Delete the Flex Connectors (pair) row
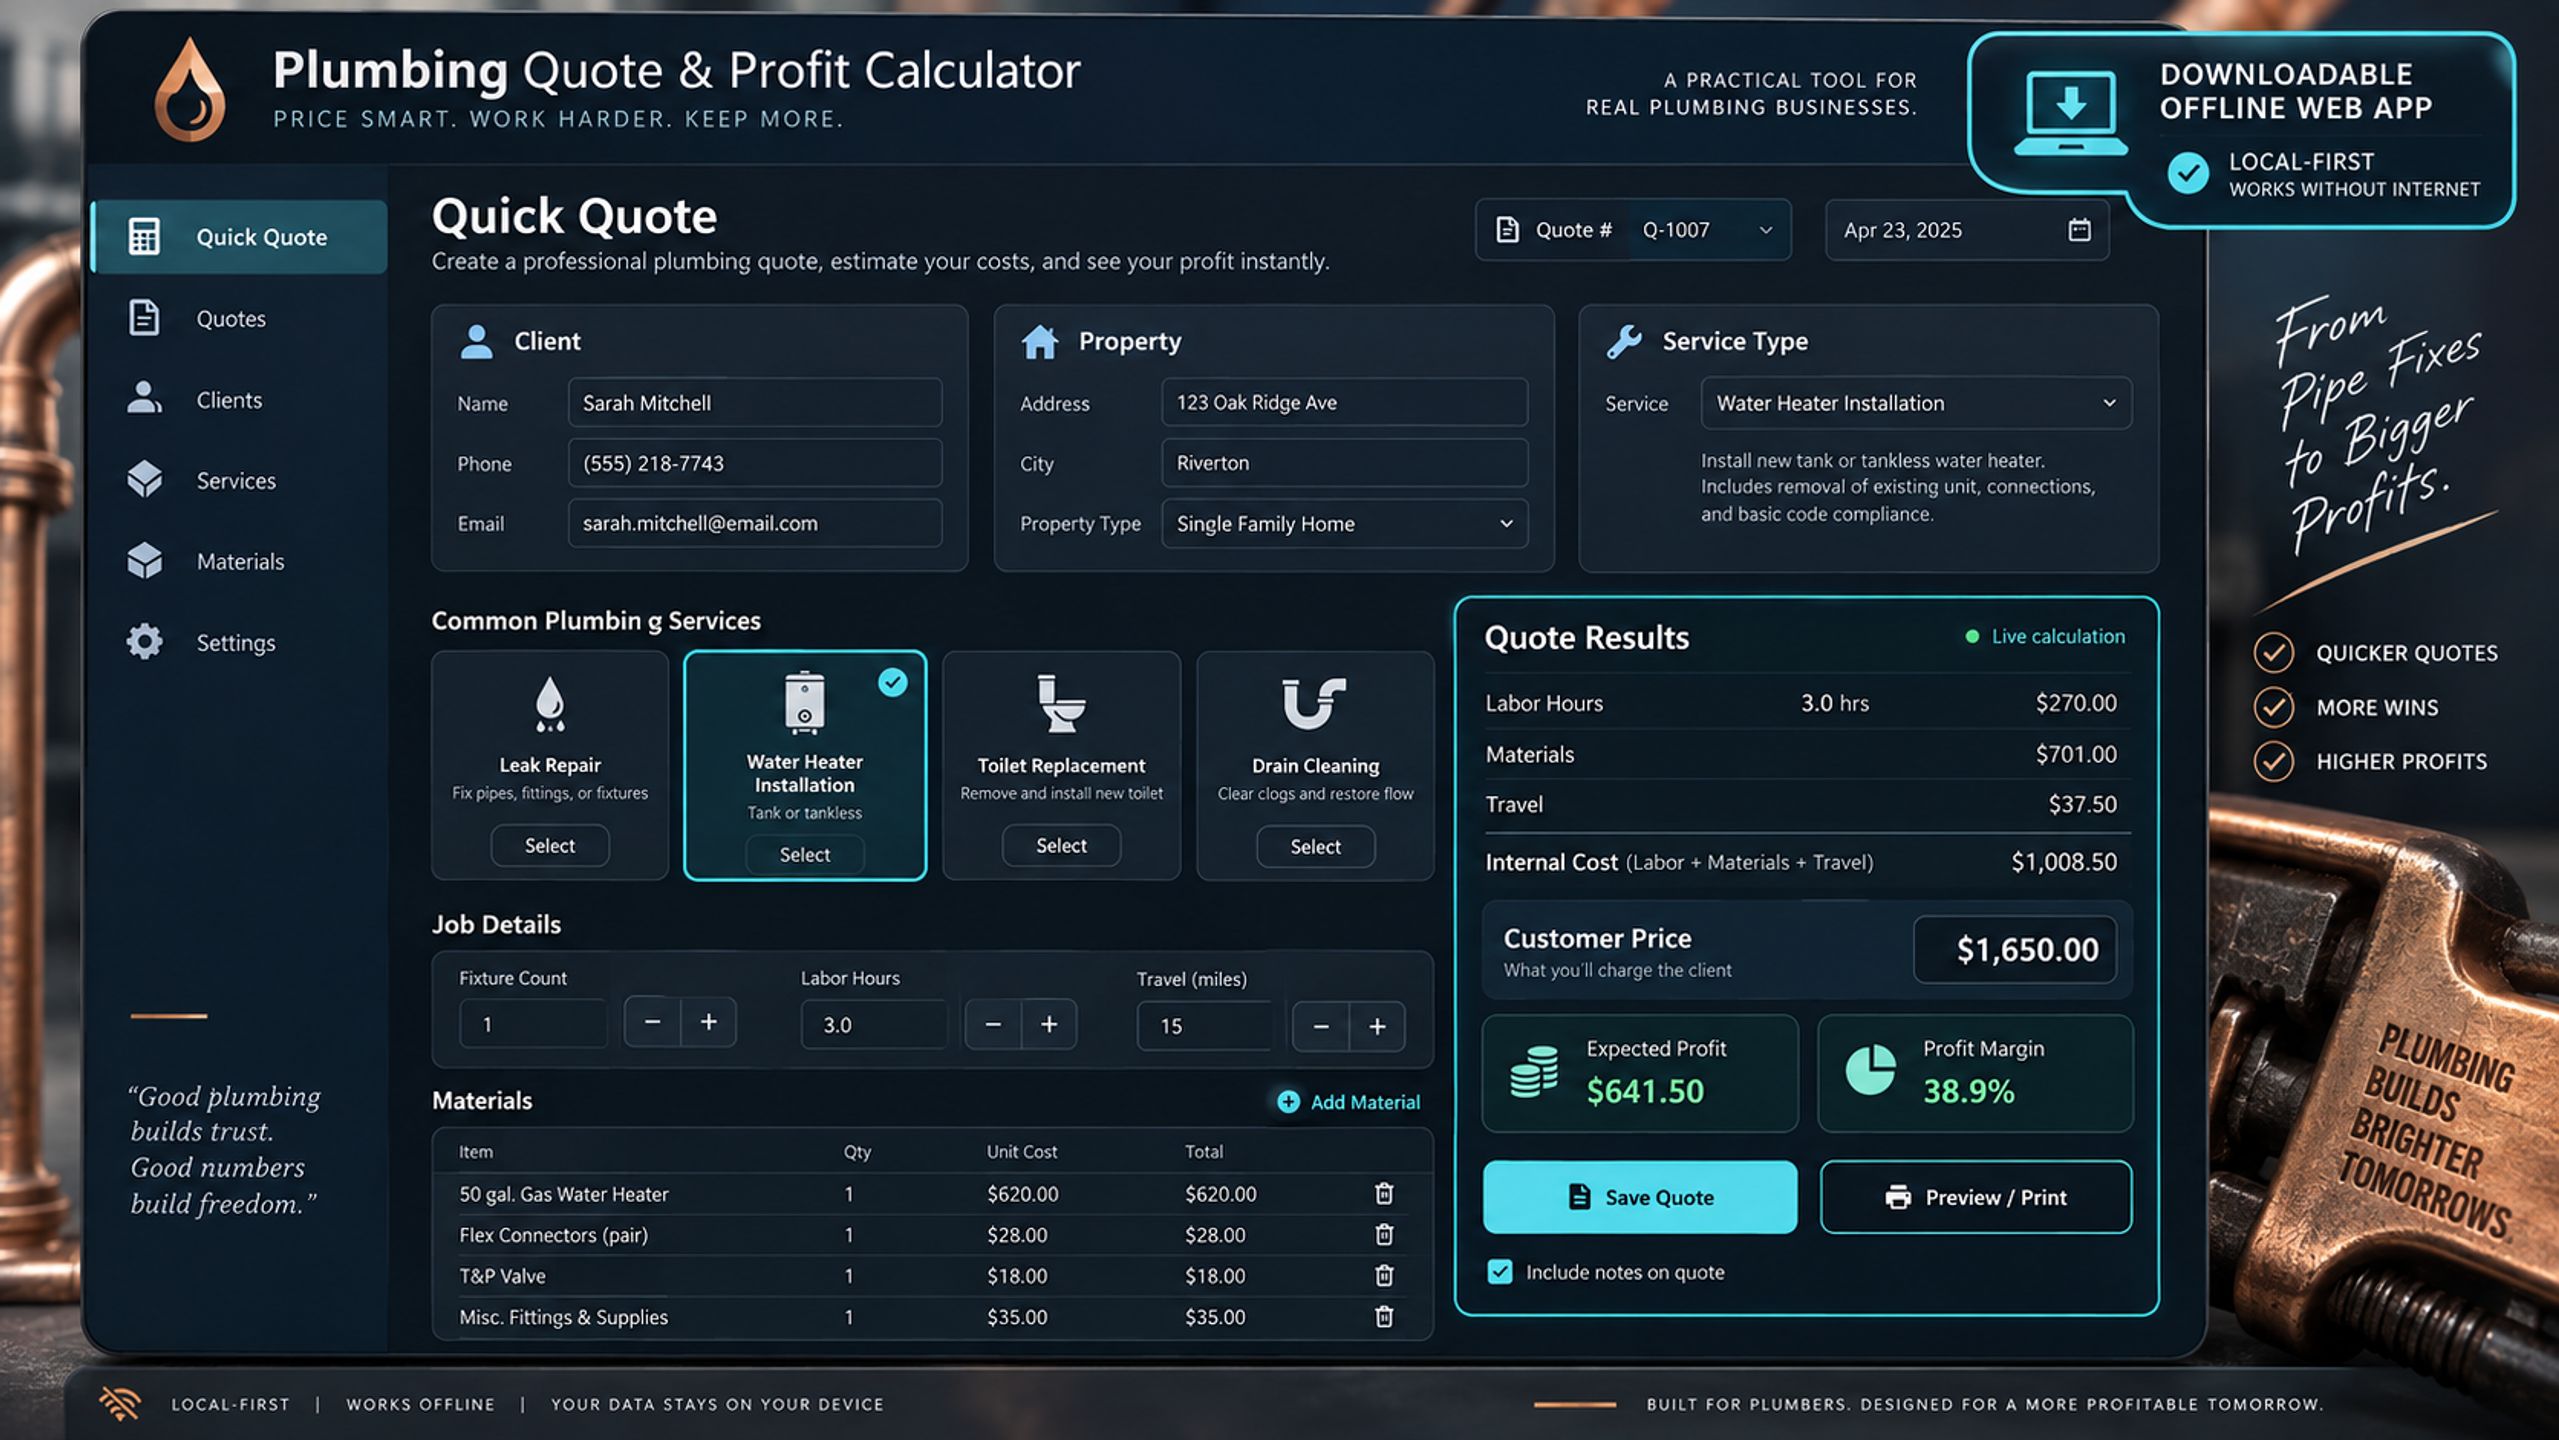This screenshot has width=2559, height=1440. coord(1384,1234)
